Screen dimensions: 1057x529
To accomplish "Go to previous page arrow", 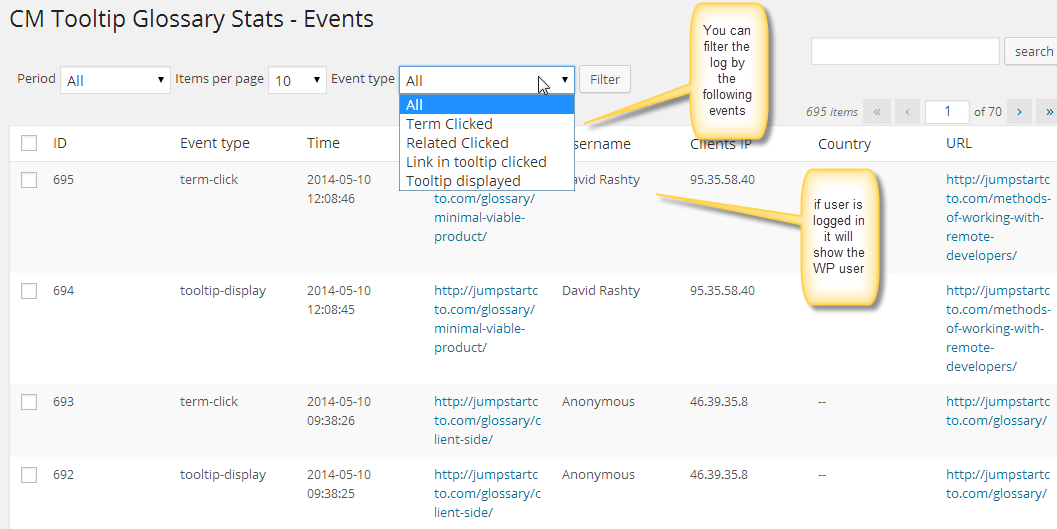I will pyautogui.click(x=908, y=112).
